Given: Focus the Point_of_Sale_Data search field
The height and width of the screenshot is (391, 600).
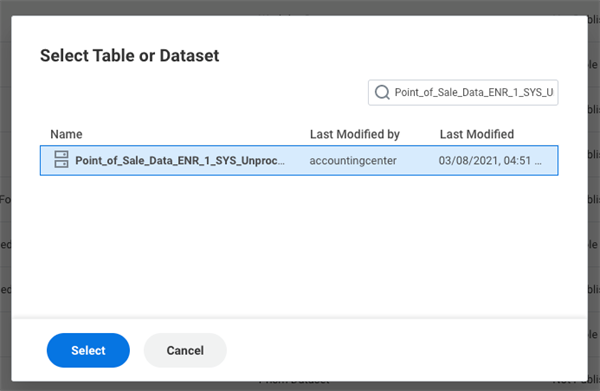Looking at the screenshot, I should click(463, 93).
